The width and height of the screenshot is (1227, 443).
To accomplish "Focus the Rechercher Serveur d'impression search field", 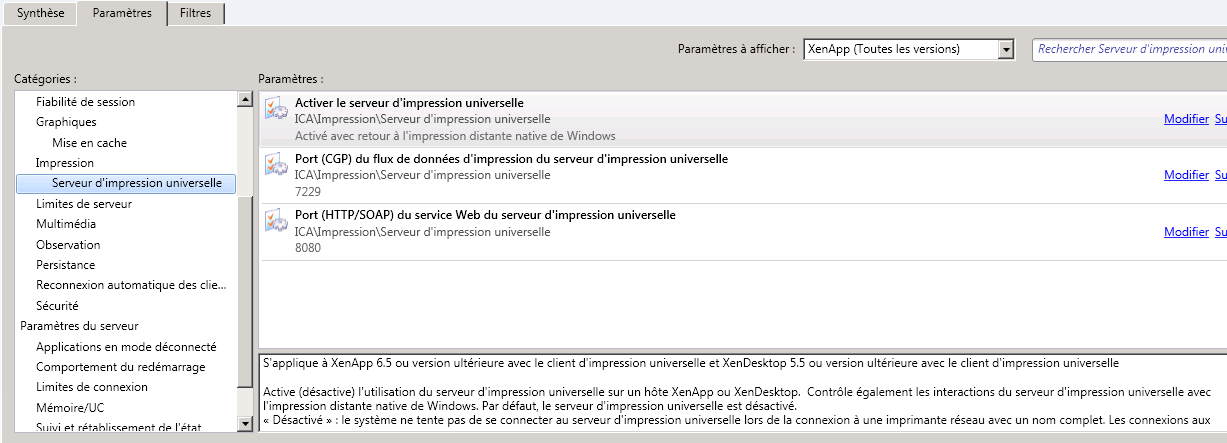I will coord(1130,49).
